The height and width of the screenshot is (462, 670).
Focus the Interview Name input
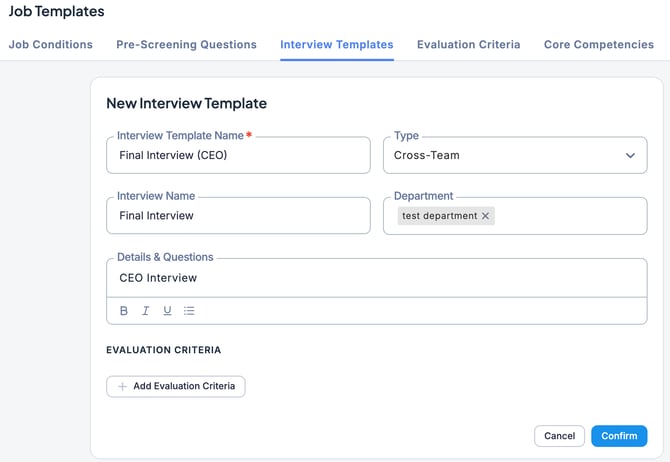click(x=238, y=216)
